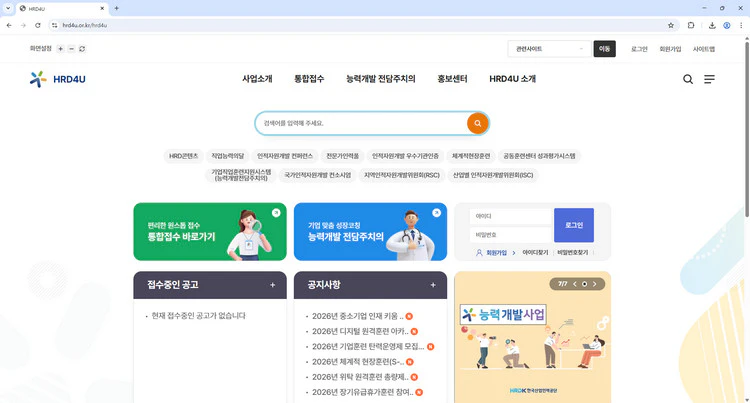Screen dimensions: 750x403
Task: Expand 접수중인 공고 with plus icon
Action: click(x=272, y=285)
